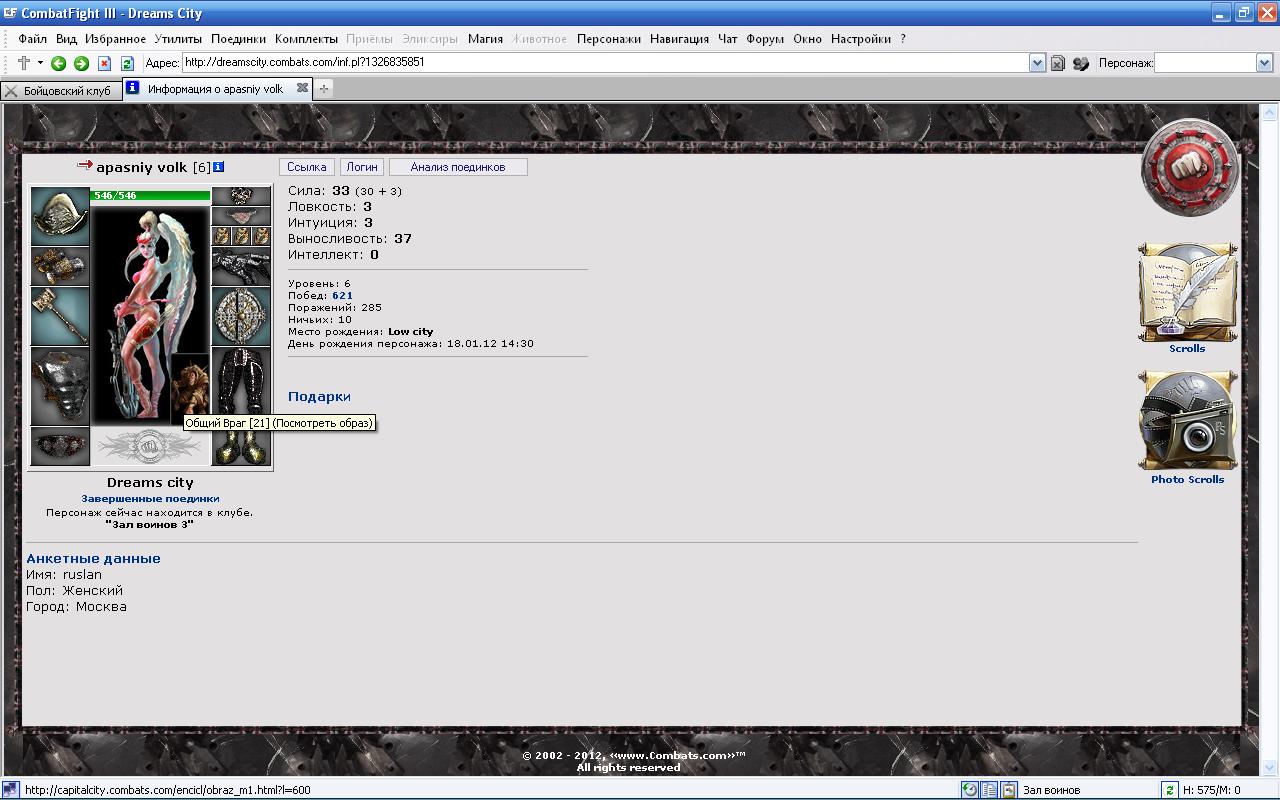
Task: Click the round shield equipment slot
Action: (x=241, y=316)
